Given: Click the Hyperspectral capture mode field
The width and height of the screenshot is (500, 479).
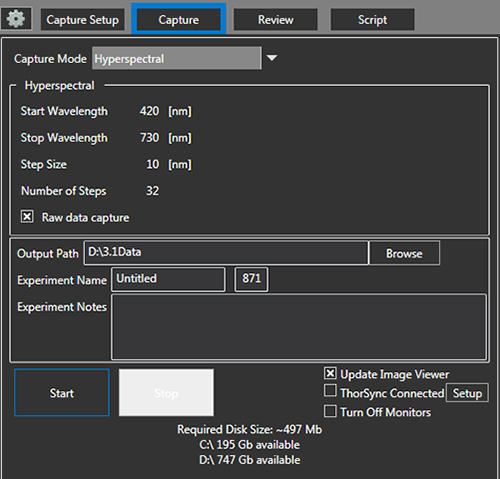Looking at the screenshot, I should [x=177, y=58].
